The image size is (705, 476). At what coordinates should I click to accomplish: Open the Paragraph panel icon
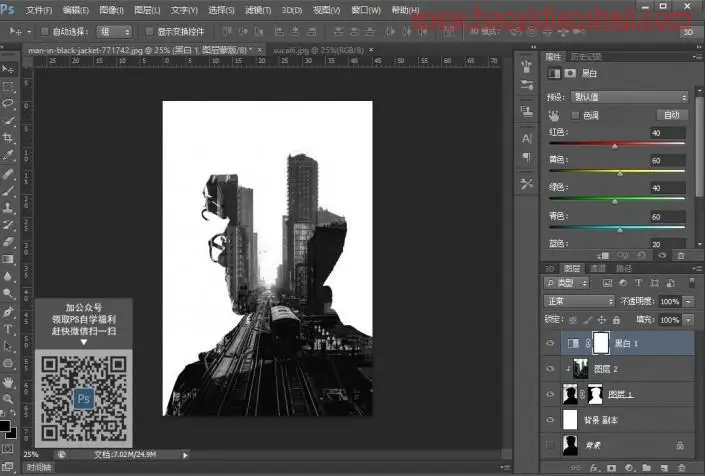pos(527,157)
